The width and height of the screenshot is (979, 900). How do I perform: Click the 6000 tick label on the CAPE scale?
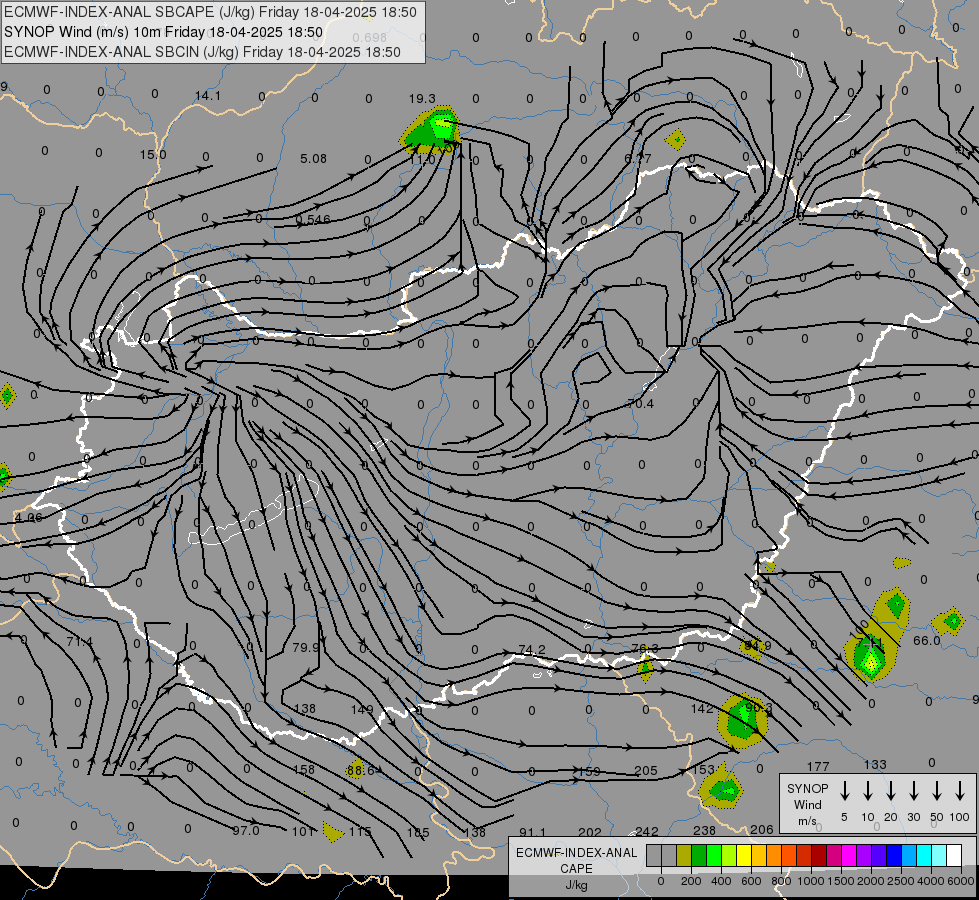pos(960,881)
